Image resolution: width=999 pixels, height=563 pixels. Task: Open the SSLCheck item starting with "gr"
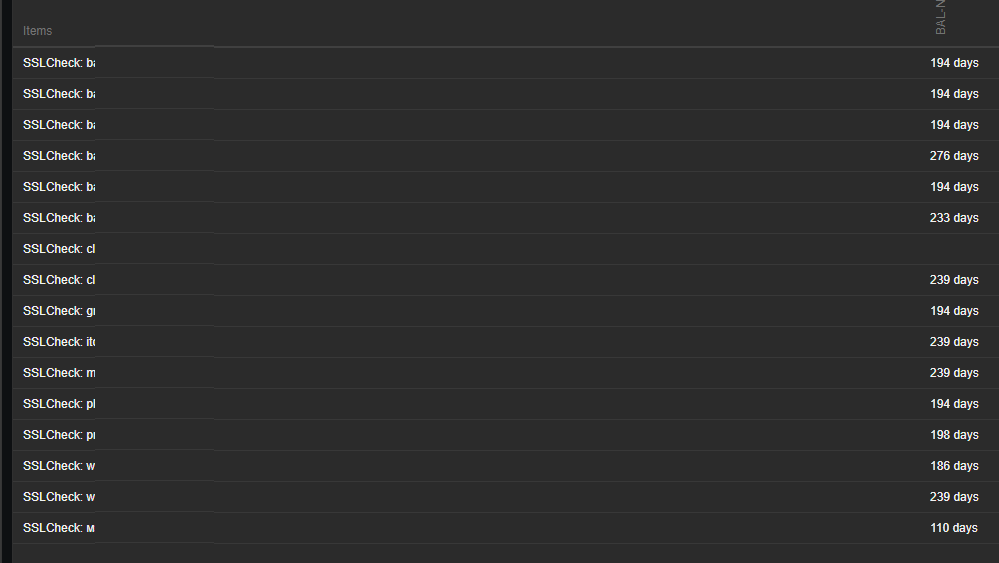click(59, 311)
